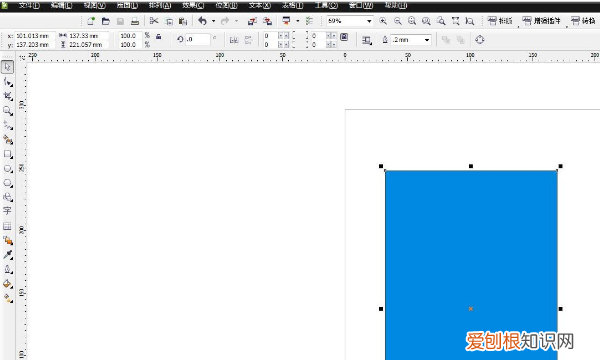Toggle horizontal mirror button

(234, 40)
